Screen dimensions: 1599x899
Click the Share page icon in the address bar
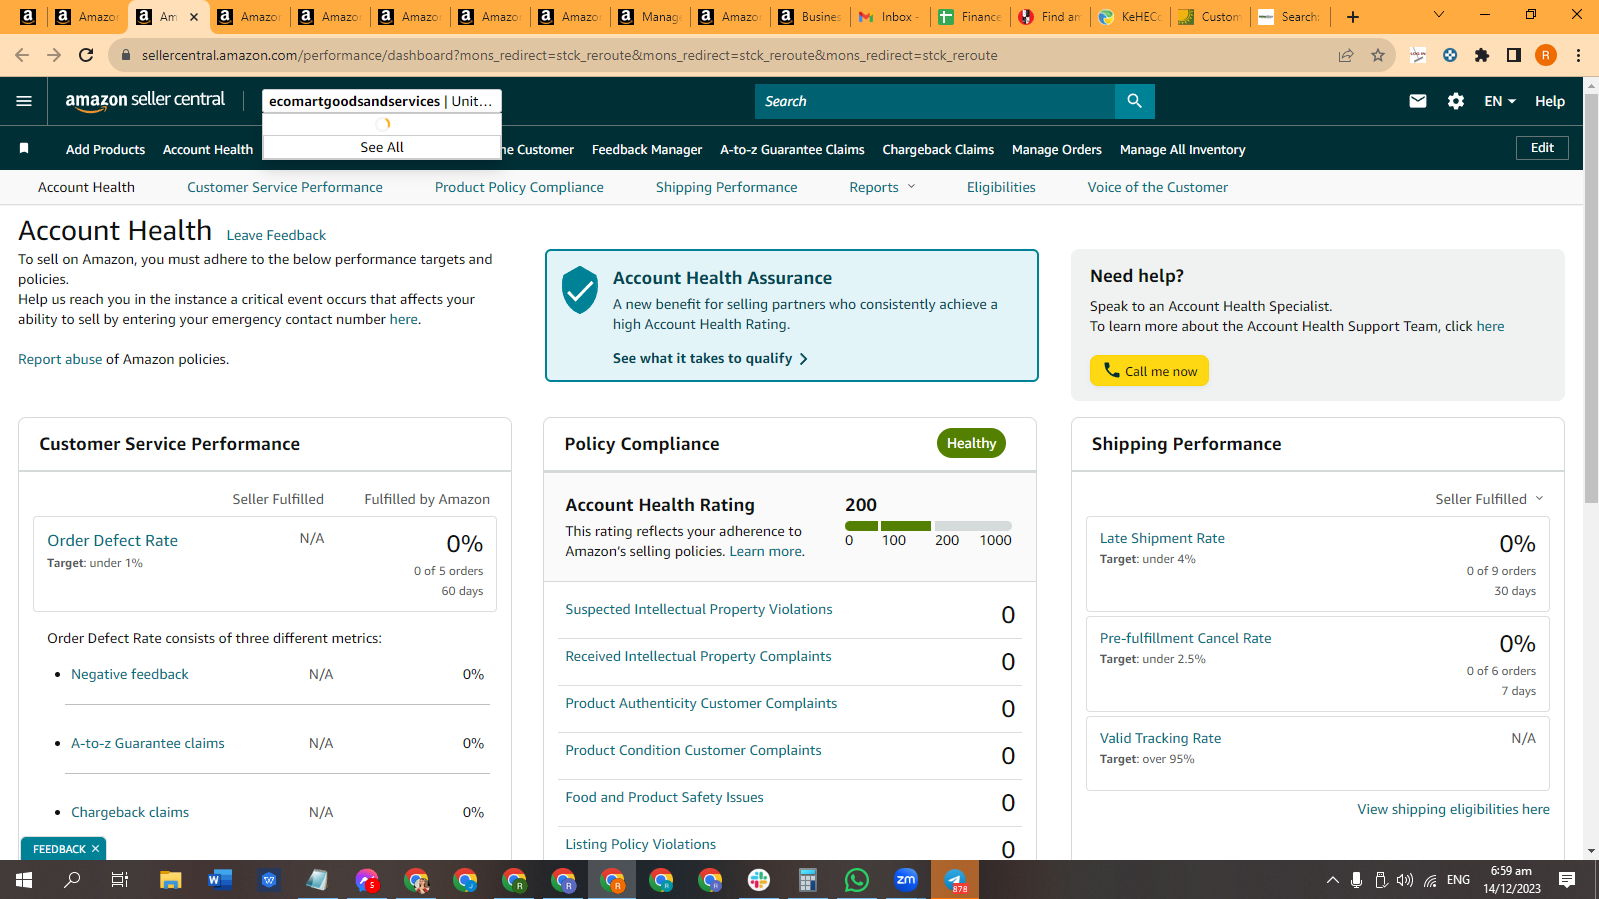[x=1346, y=55]
